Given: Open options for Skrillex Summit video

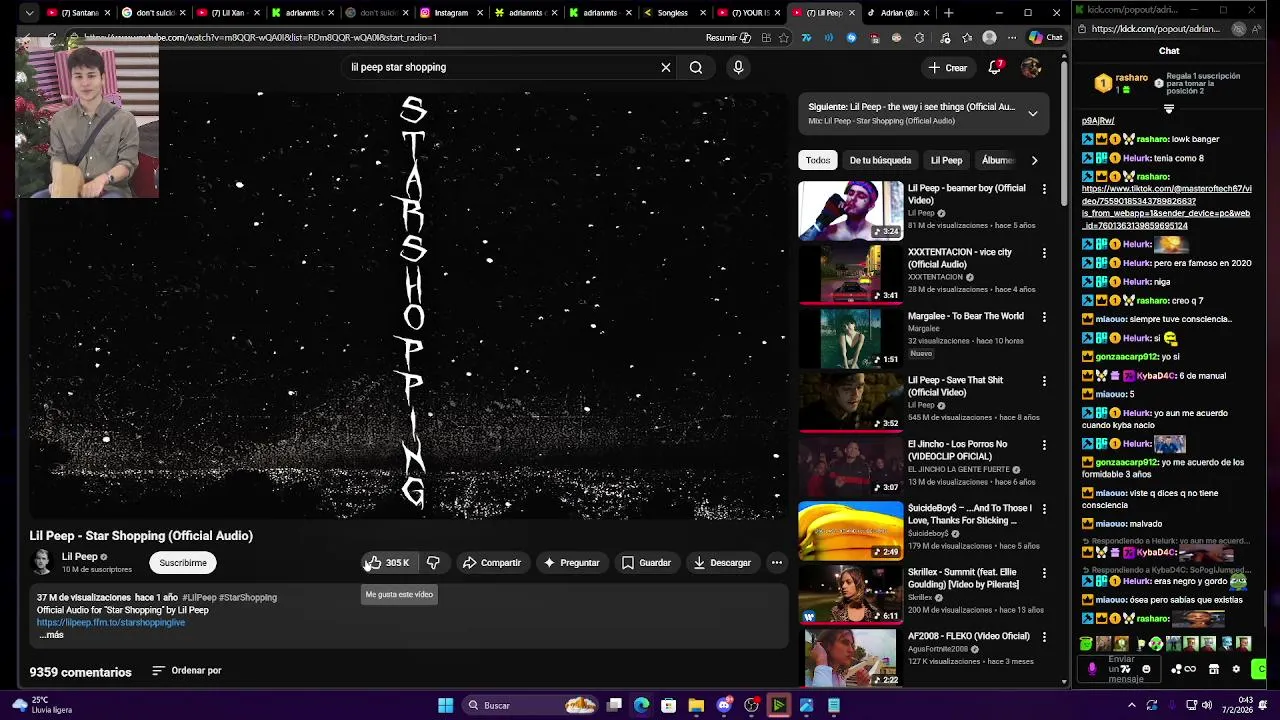Looking at the screenshot, I should point(1044,573).
